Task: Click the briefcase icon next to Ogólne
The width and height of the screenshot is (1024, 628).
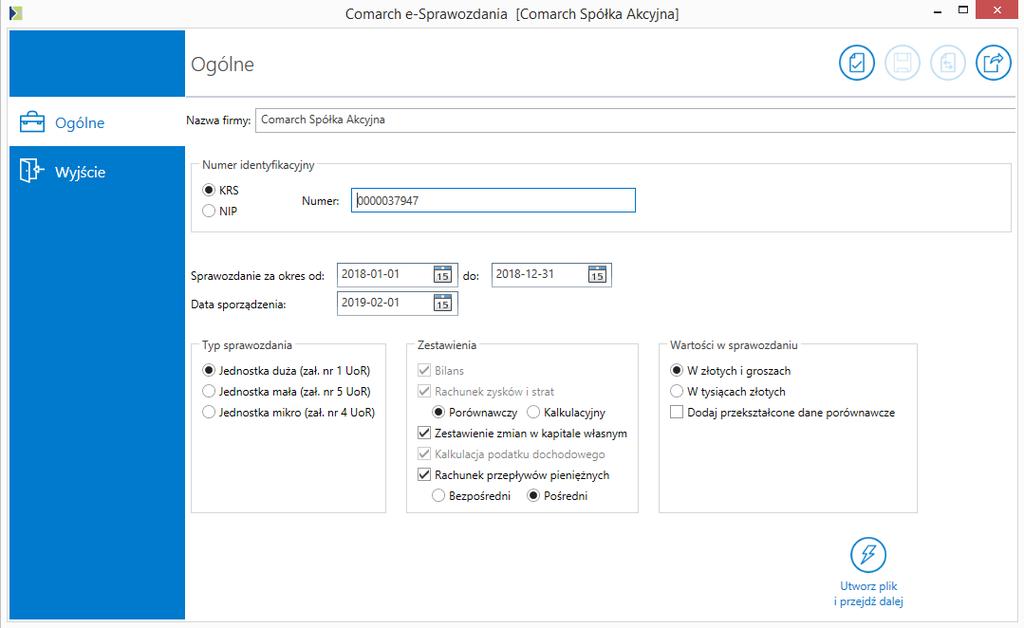Action: [32, 122]
